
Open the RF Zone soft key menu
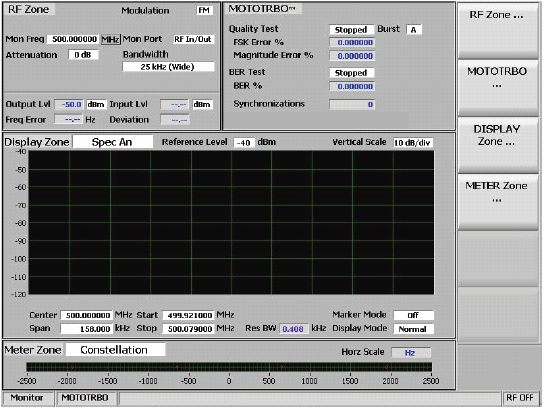point(498,31)
